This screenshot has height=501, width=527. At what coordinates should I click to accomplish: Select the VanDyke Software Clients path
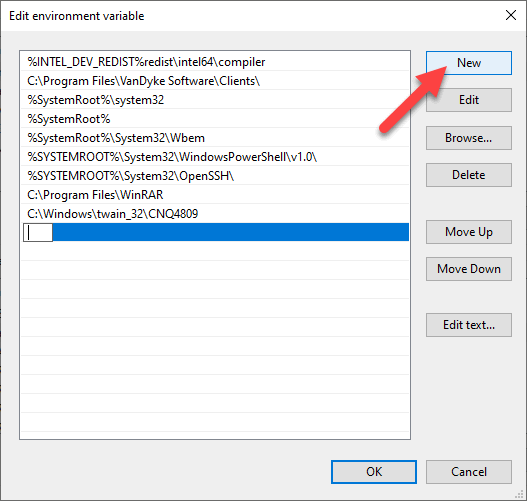[x=215, y=81]
